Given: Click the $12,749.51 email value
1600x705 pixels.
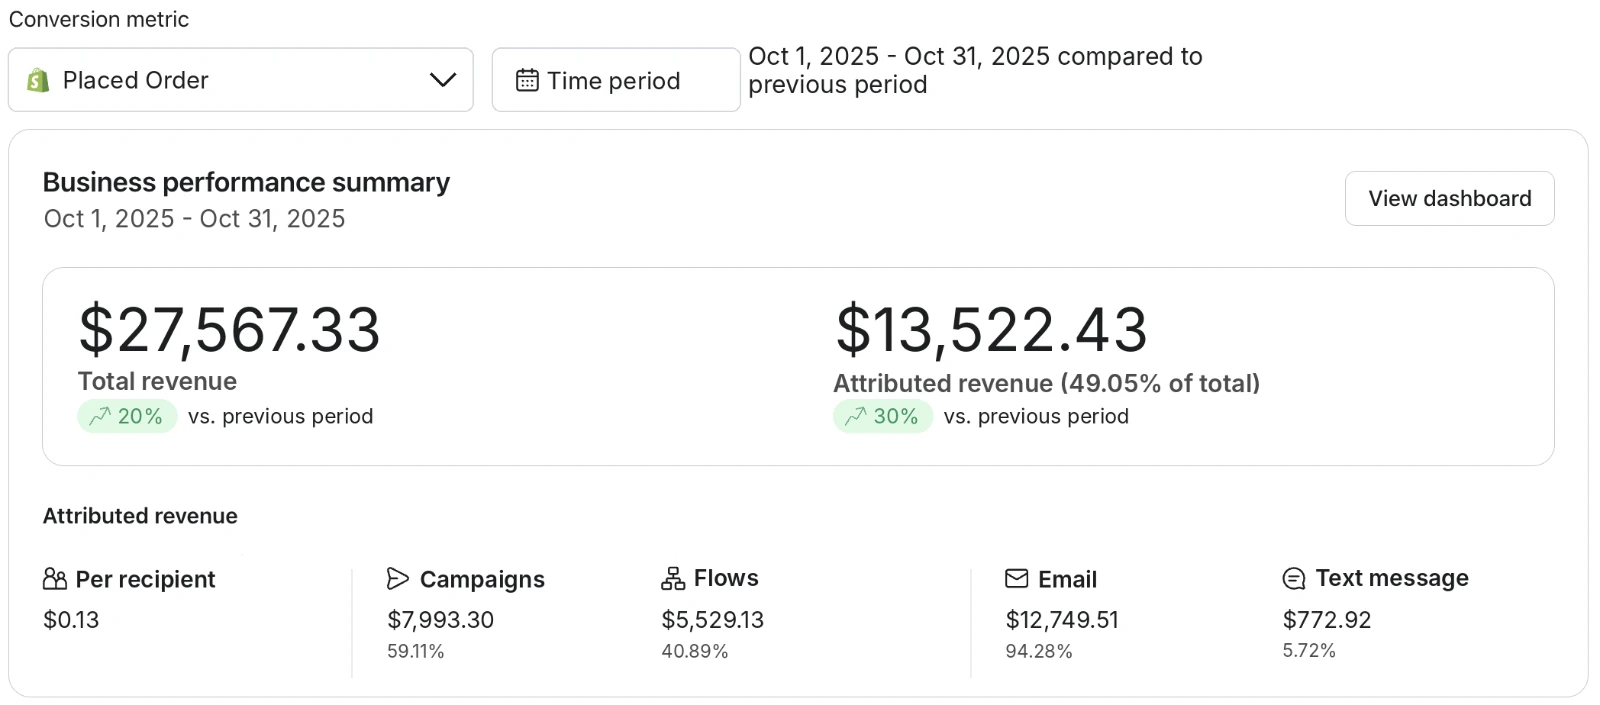Looking at the screenshot, I should (x=1061, y=620).
